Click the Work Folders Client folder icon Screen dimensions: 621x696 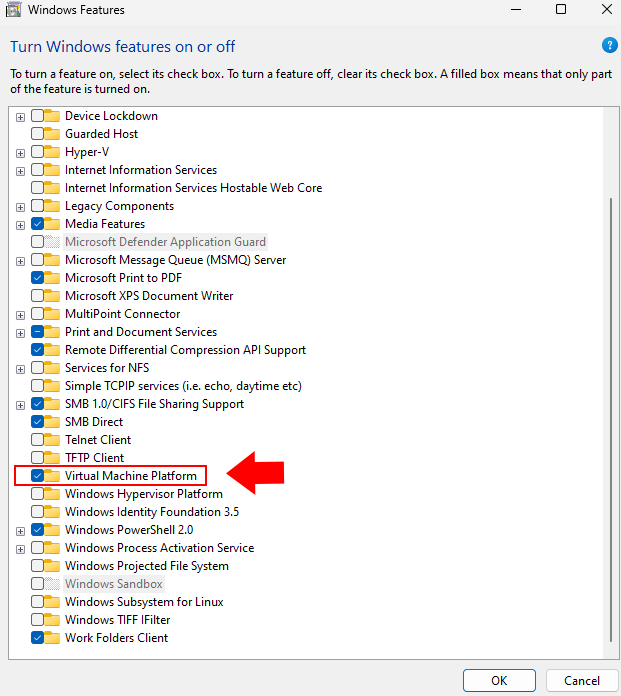point(52,638)
